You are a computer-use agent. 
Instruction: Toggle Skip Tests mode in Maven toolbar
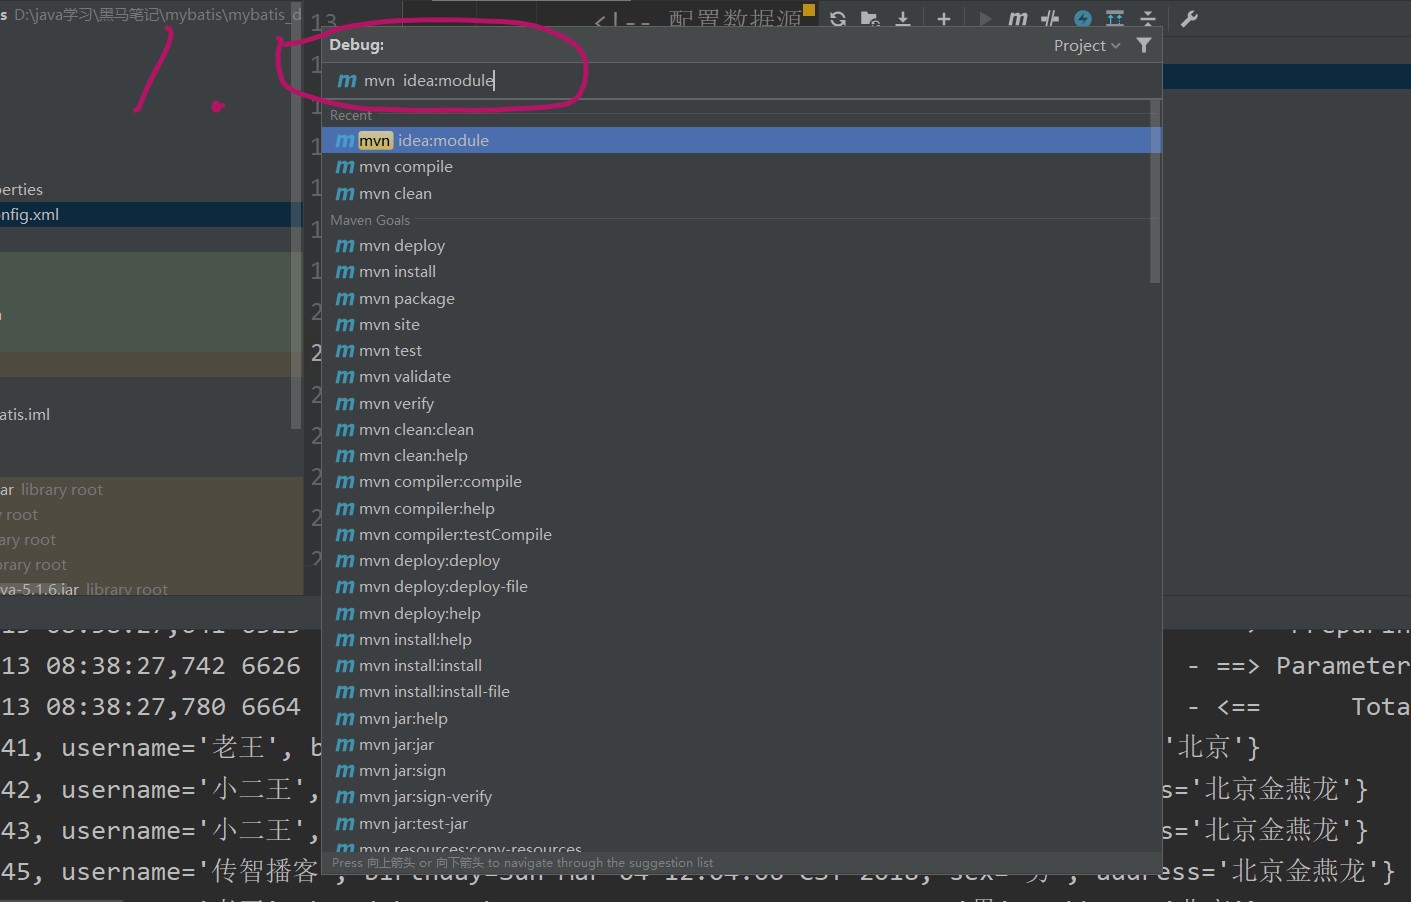tap(1049, 18)
